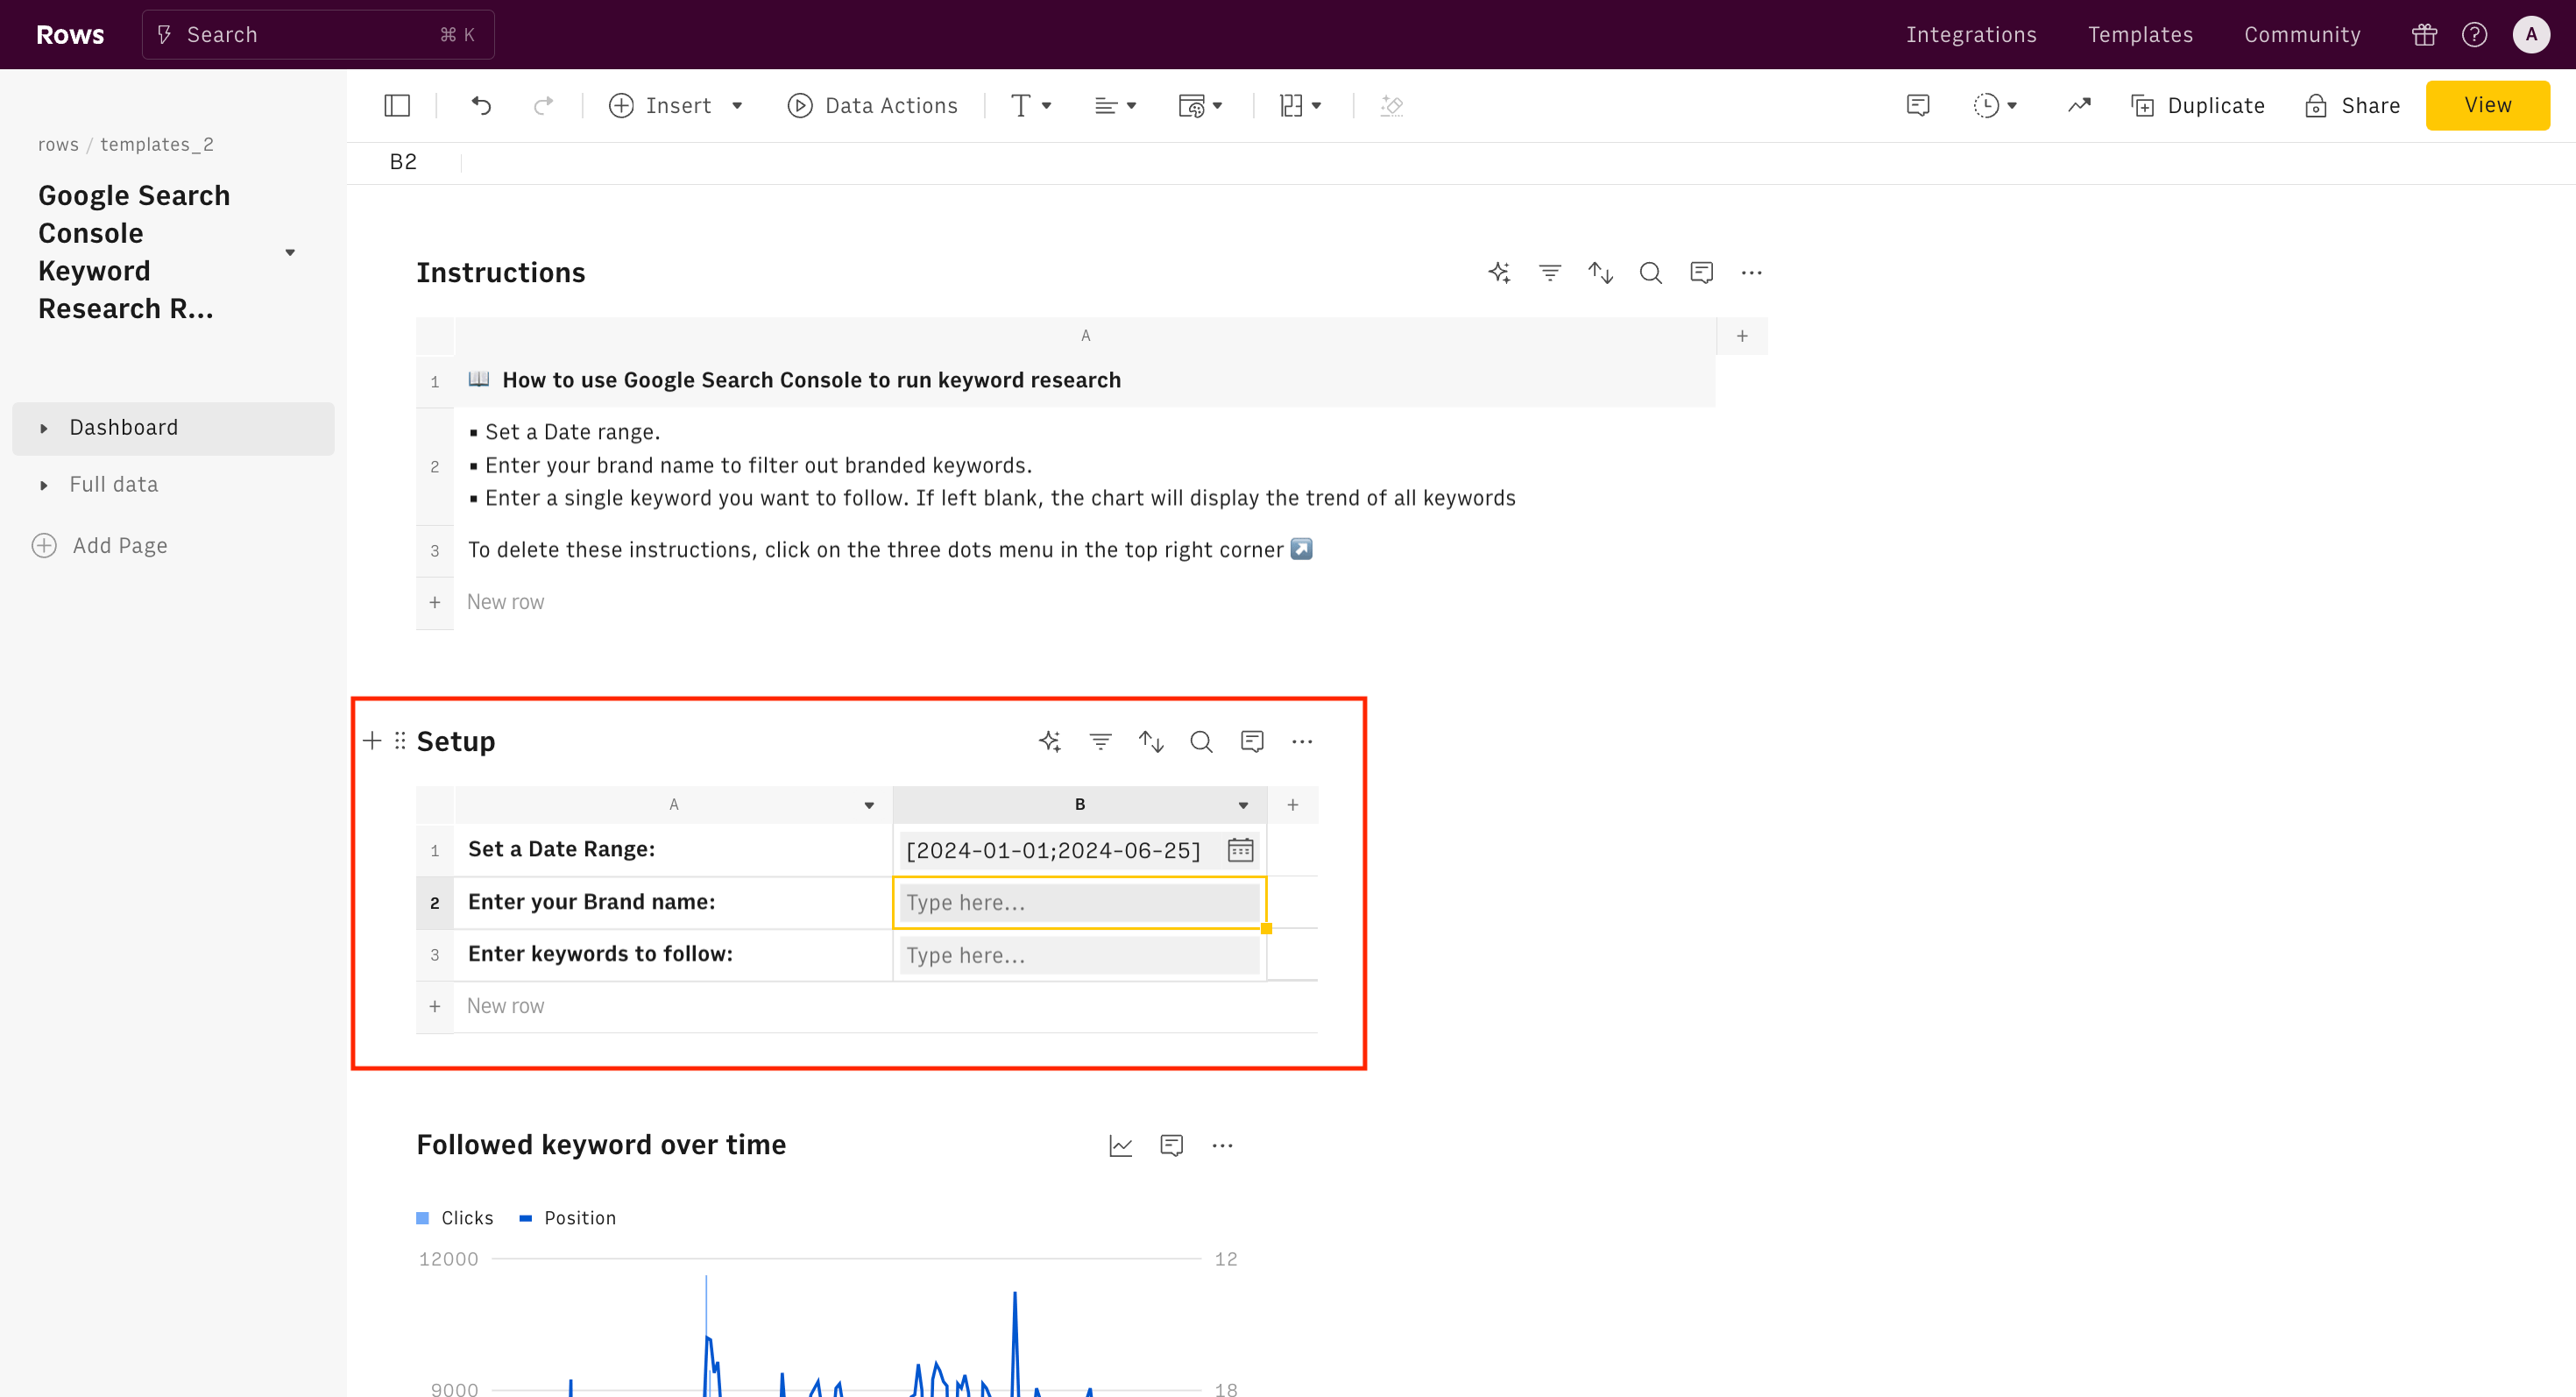
Task: Toggle the sidebar panel icon
Action: click(397, 106)
